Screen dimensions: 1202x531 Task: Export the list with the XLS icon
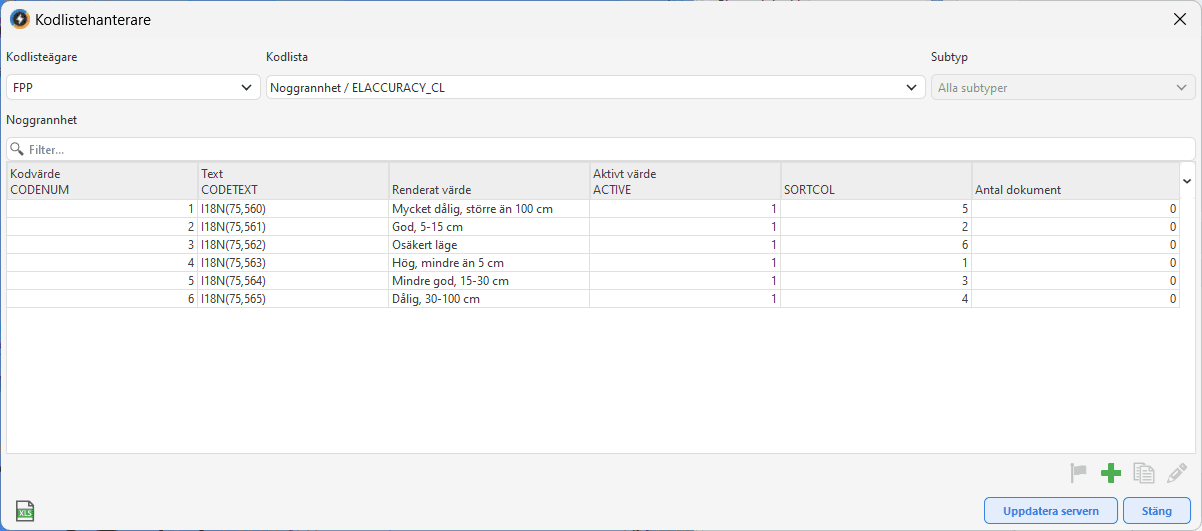26,511
